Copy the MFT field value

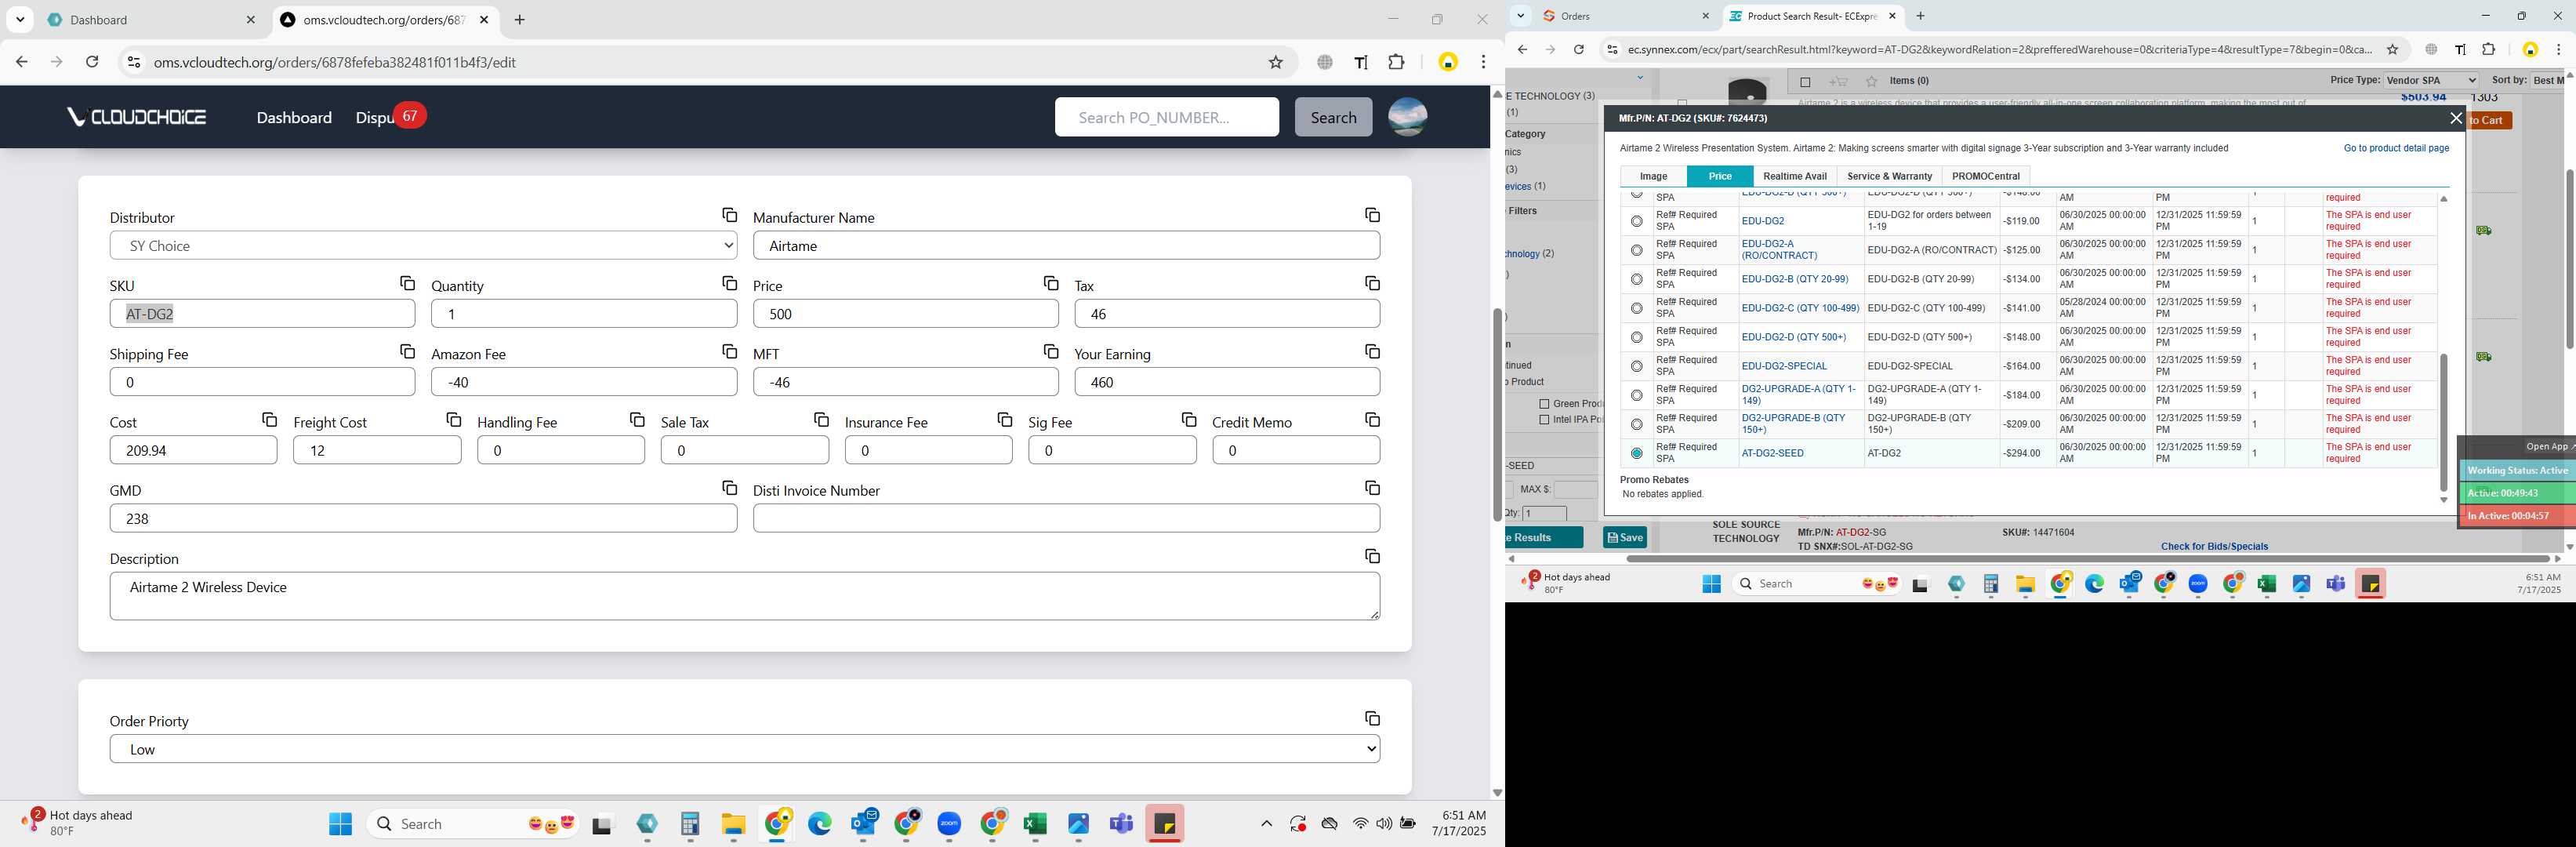point(1050,351)
